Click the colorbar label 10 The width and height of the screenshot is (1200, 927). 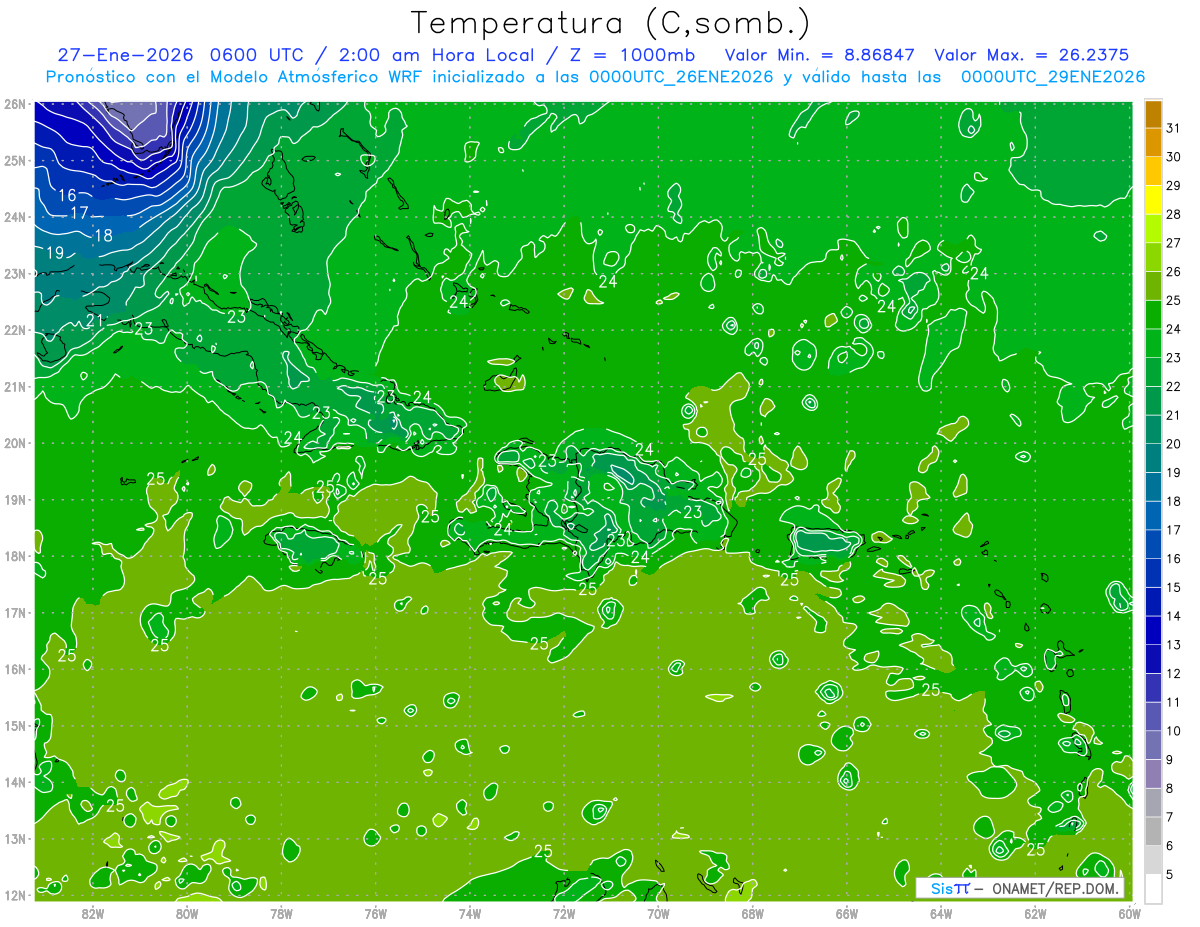(1173, 732)
